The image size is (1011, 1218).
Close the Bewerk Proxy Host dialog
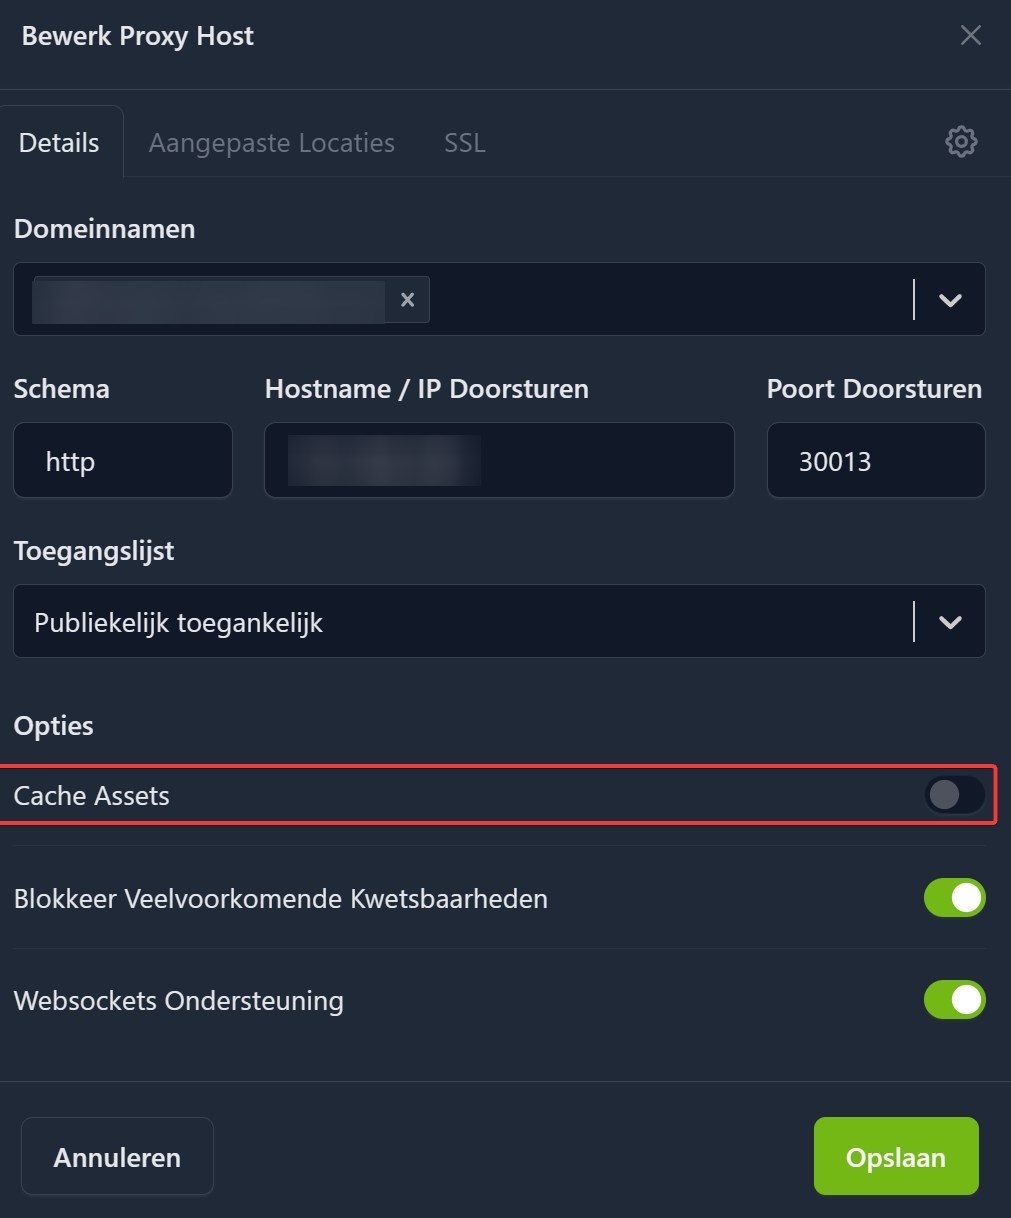pyautogui.click(x=970, y=36)
